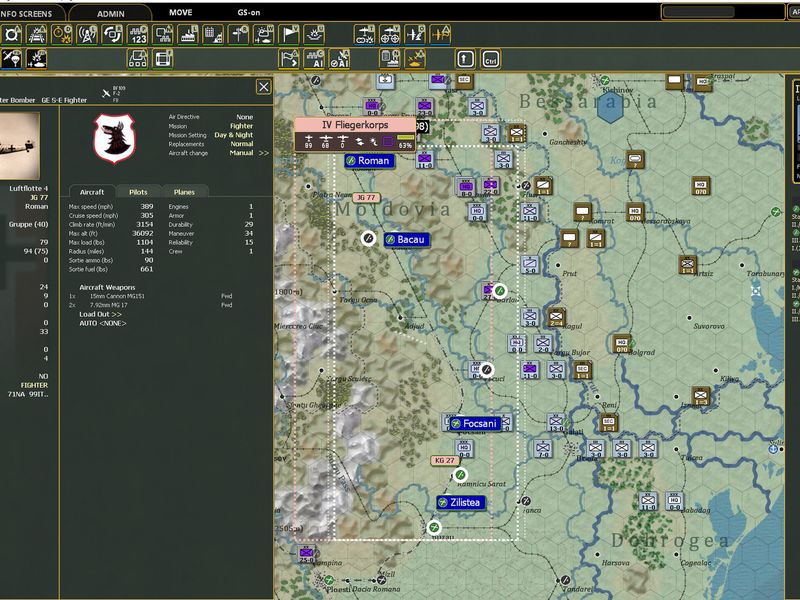
Task: Switch to the Aircraft tab
Action: tap(92, 192)
